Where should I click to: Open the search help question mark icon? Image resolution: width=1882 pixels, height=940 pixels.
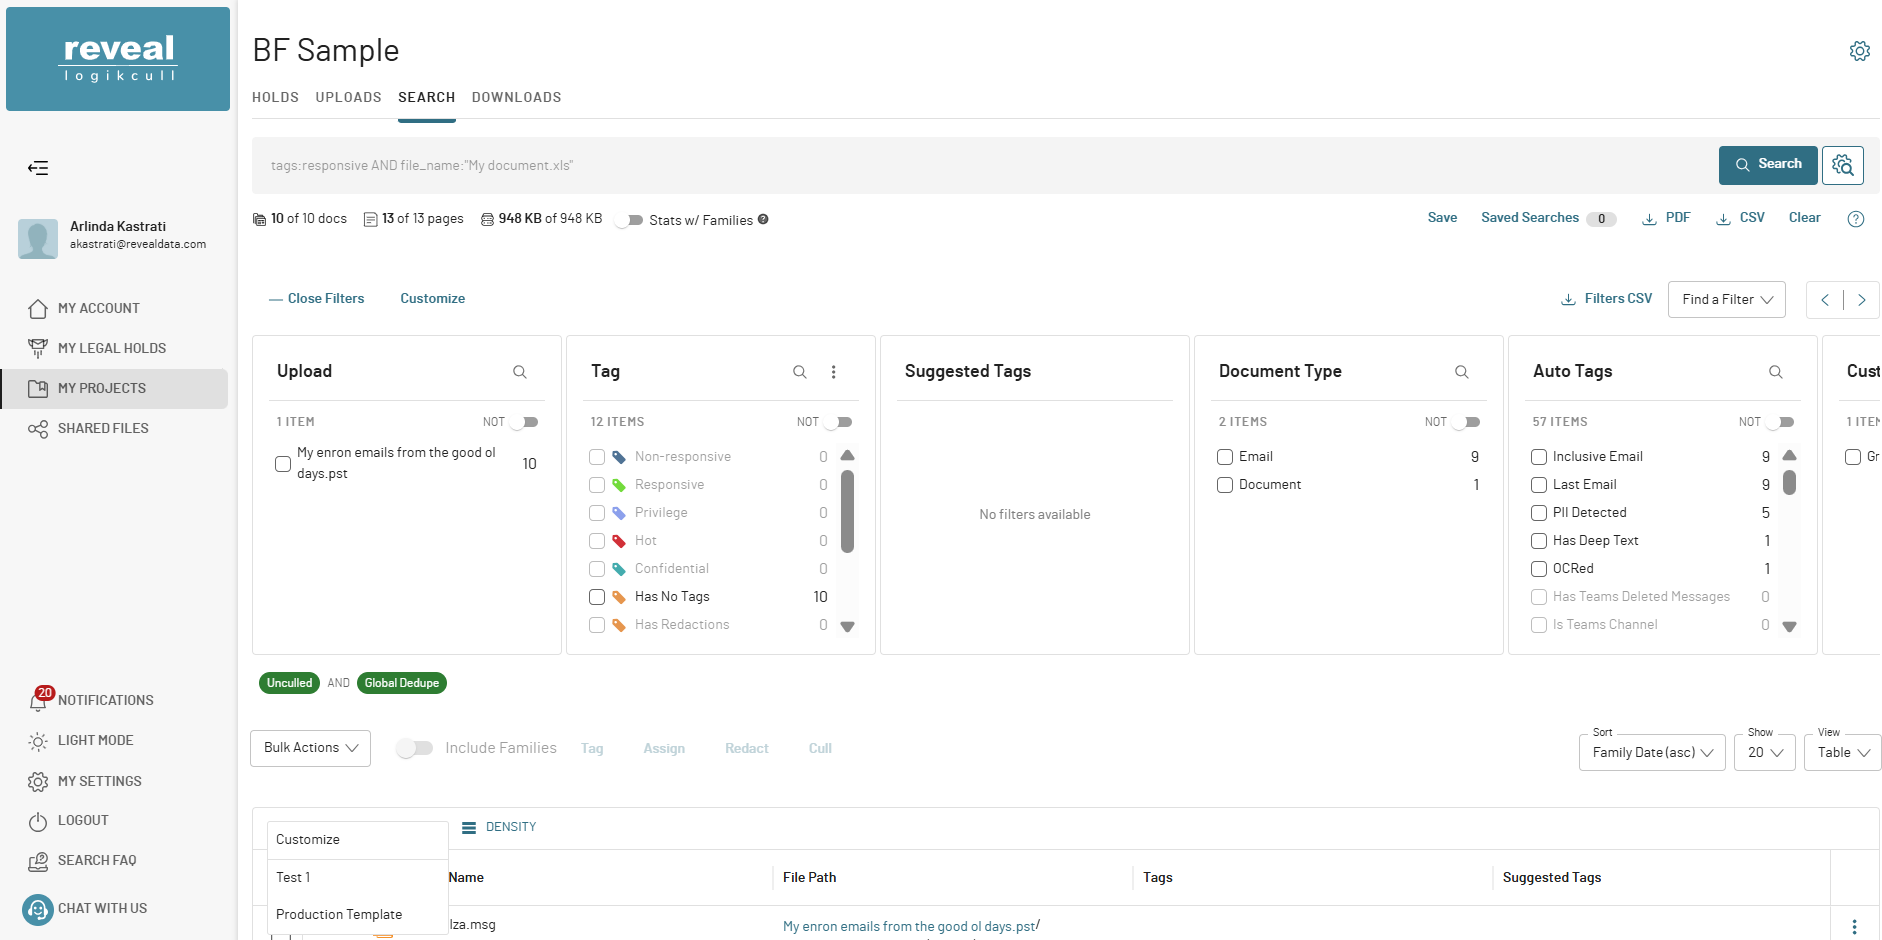[x=1855, y=219]
